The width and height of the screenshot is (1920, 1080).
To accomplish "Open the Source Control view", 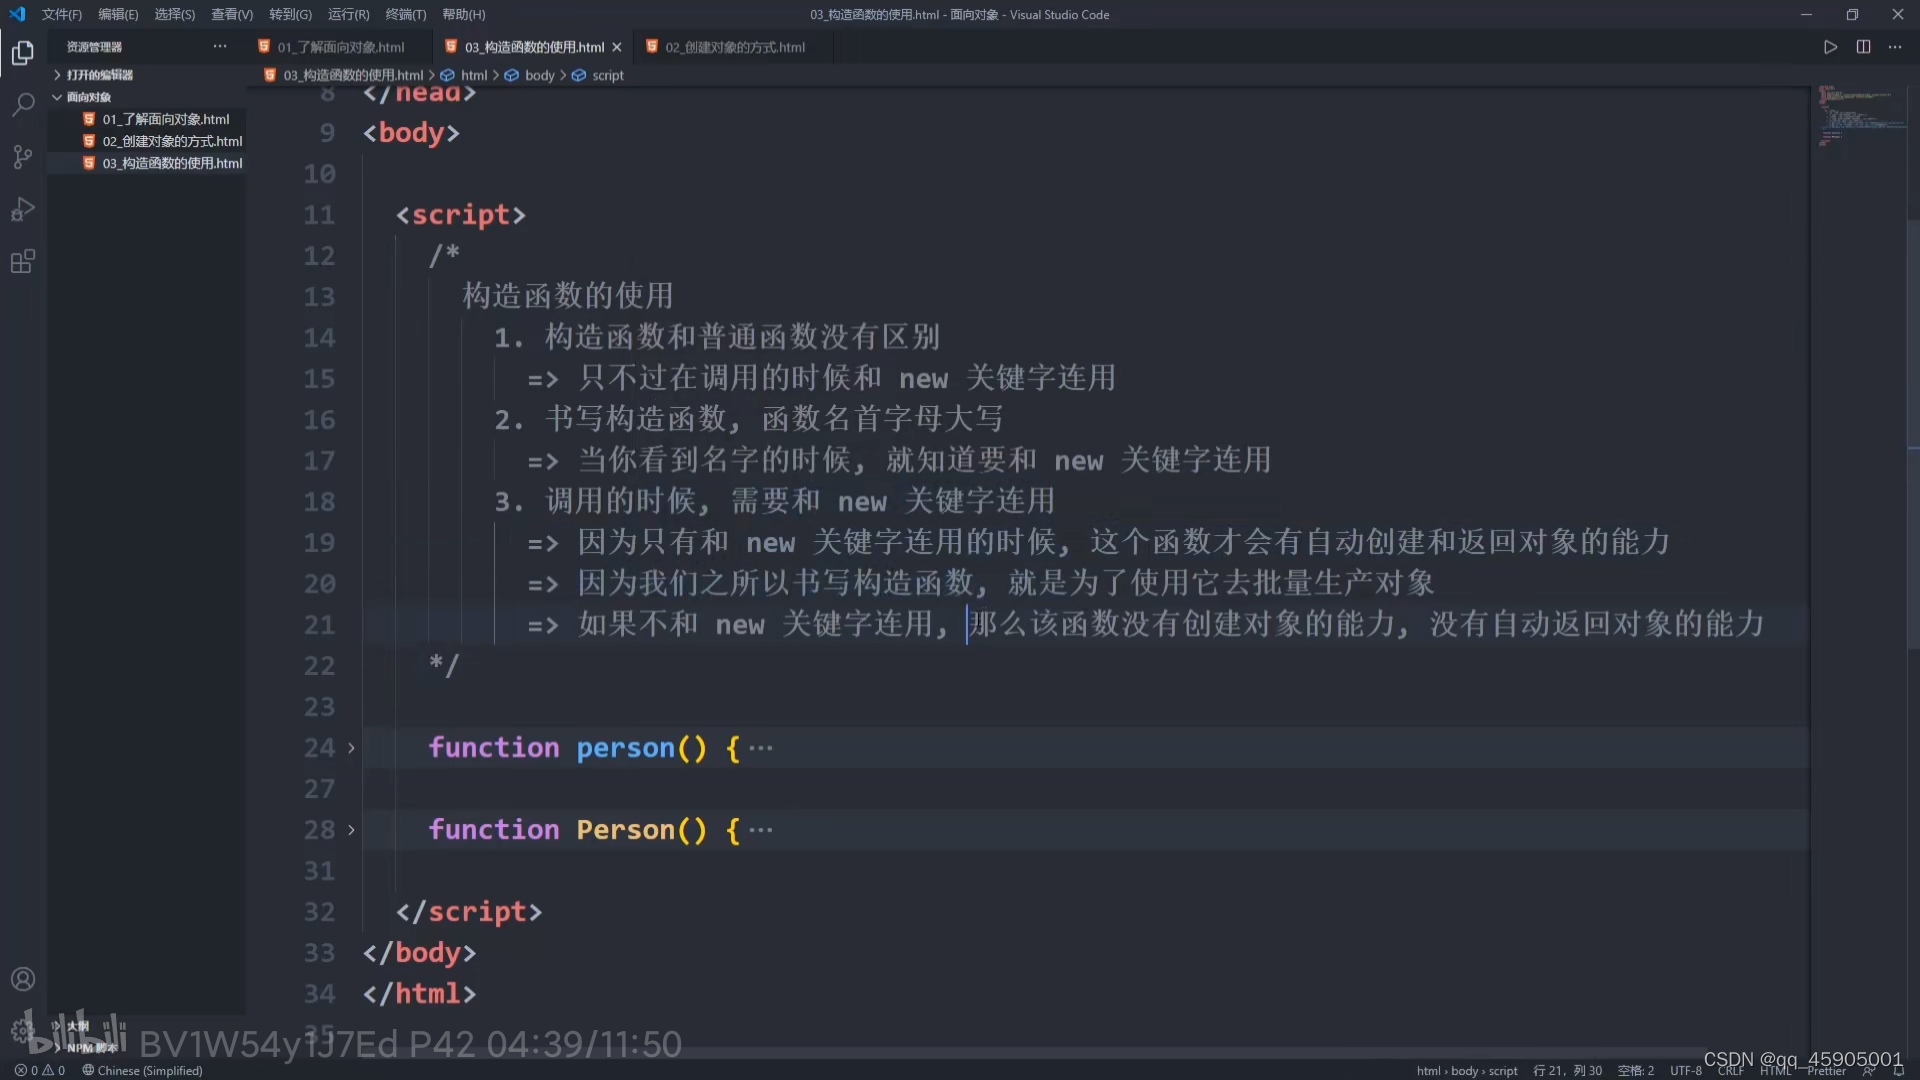I will (x=22, y=157).
